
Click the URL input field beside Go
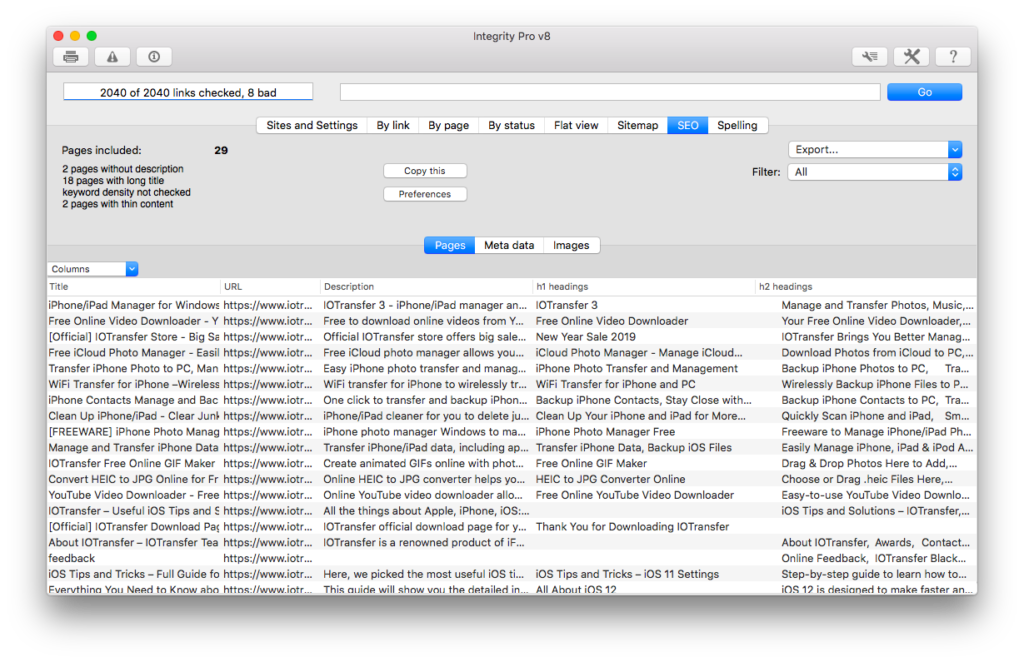pyautogui.click(x=610, y=92)
